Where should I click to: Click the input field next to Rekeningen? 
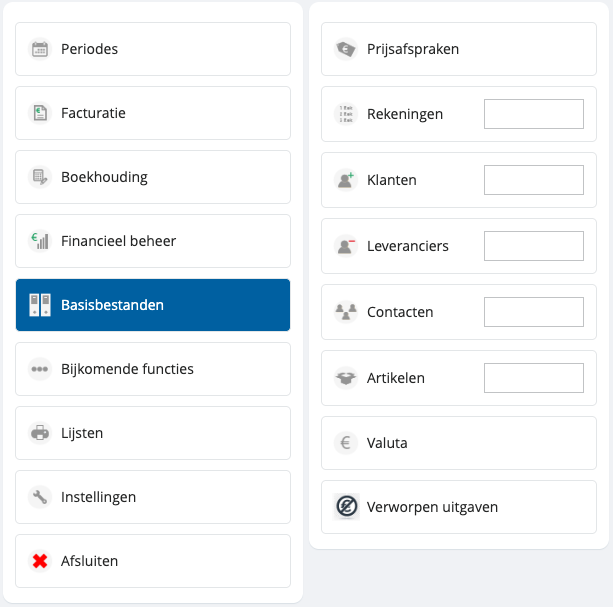click(x=533, y=114)
